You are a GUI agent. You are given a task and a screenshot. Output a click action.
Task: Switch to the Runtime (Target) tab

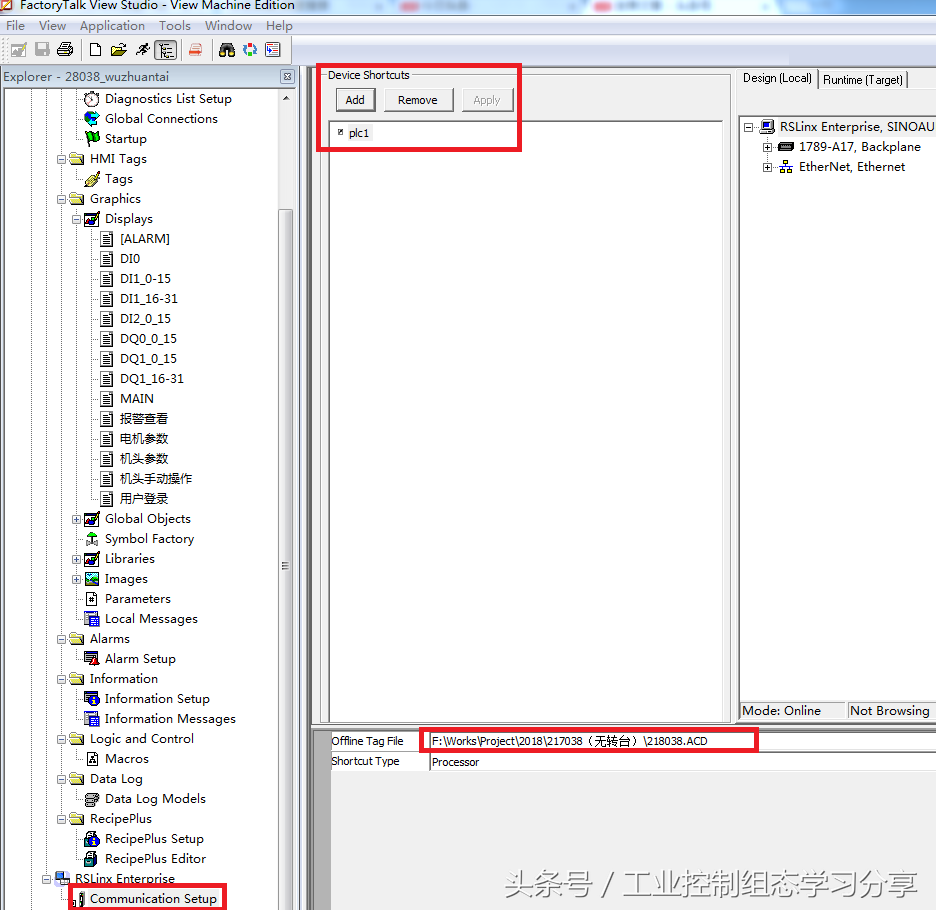pyautogui.click(x=862, y=79)
